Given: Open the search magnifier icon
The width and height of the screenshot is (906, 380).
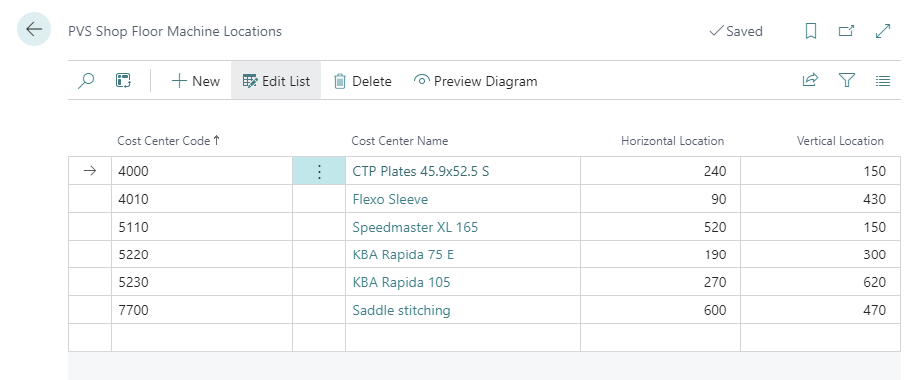Looking at the screenshot, I should pyautogui.click(x=86, y=81).
